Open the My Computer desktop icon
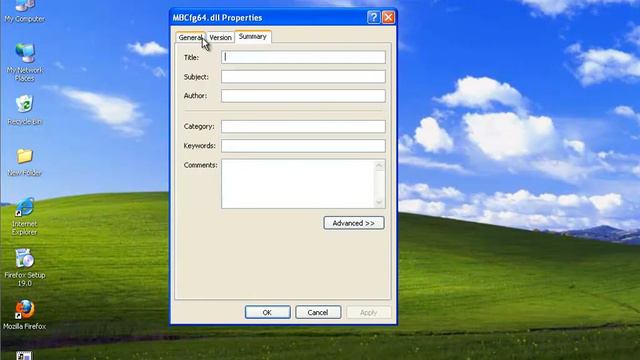 tap(24, 11)
